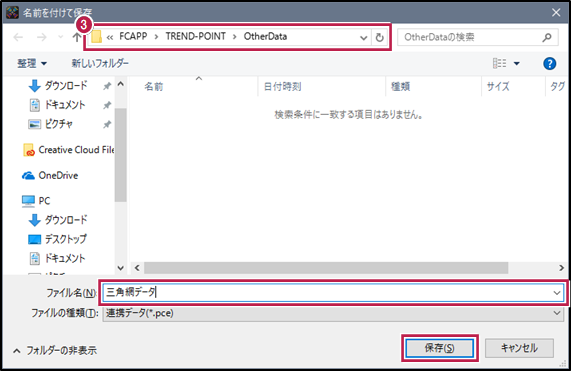
Task: Create a folder with 新しいフォルダー
Action: 100,63
